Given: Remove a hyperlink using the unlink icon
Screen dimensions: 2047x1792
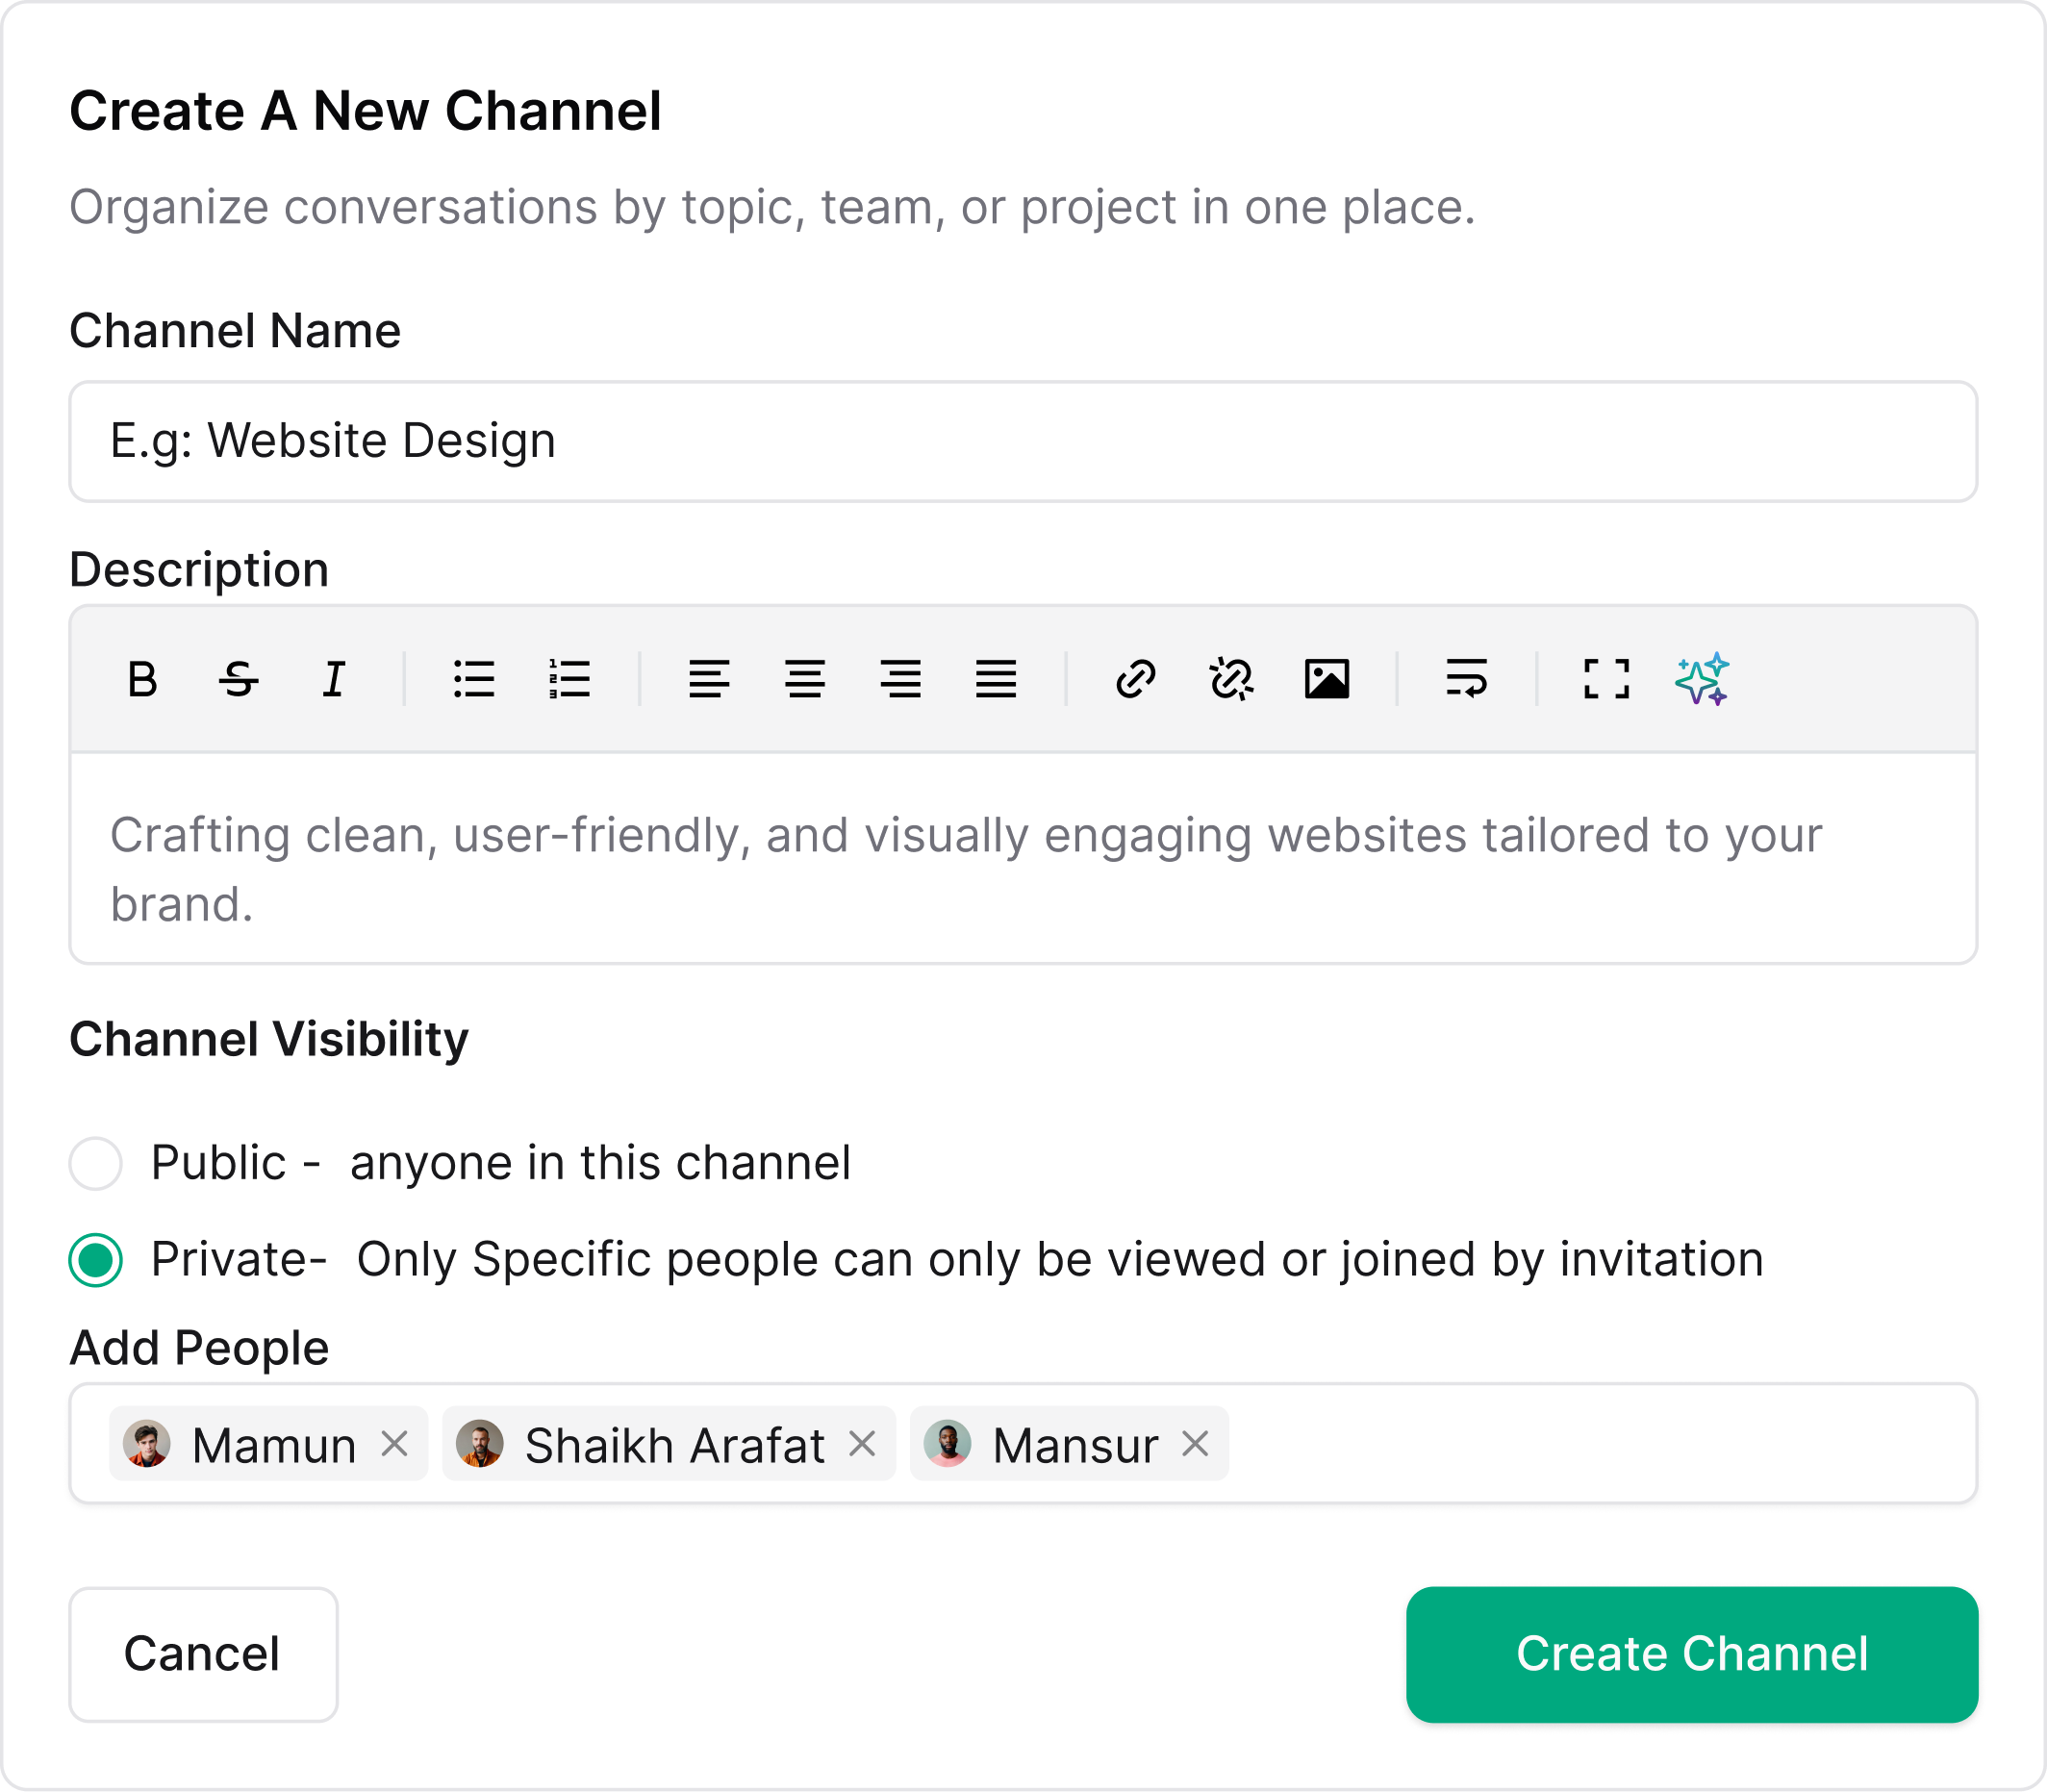Looking at the screenshot, I should click(x=1232, y=680).
